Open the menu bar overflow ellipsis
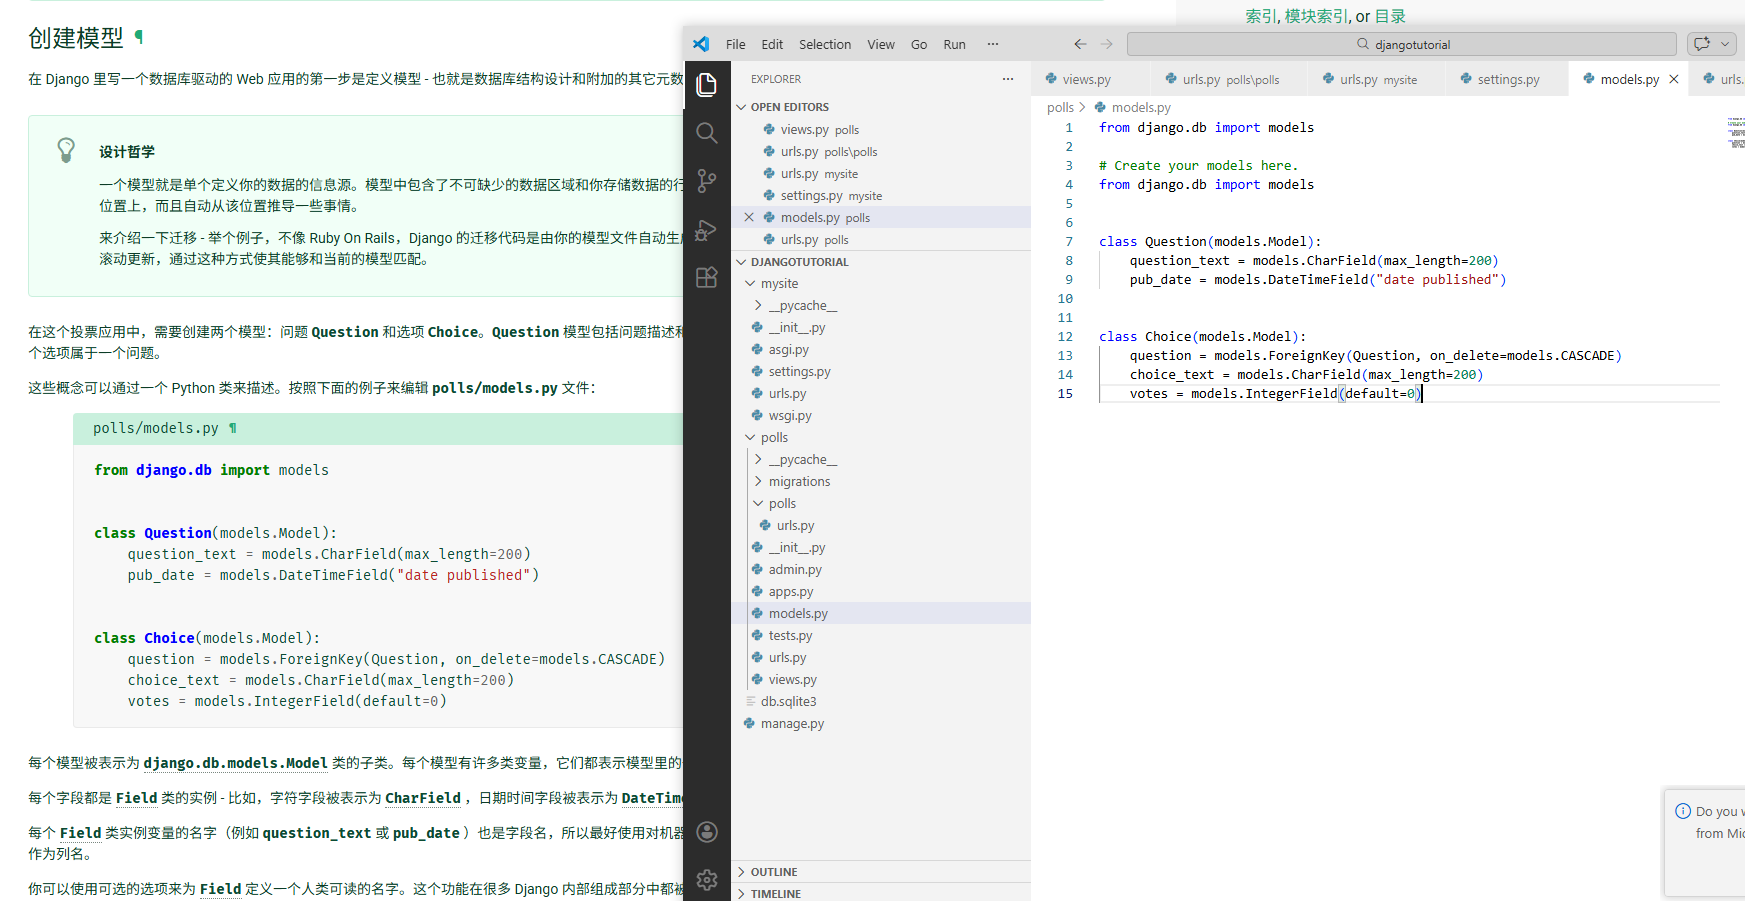Image resolution: width=1745 pixels, height=901 pixels. (x=993, y=44)
